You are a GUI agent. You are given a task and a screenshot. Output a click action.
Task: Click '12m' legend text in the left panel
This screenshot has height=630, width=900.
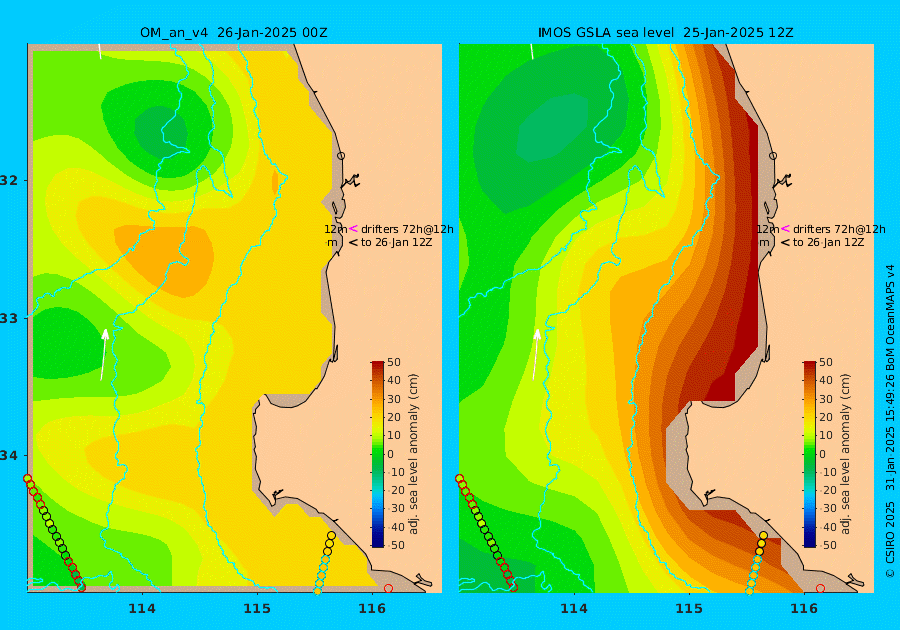click(336, 229)
